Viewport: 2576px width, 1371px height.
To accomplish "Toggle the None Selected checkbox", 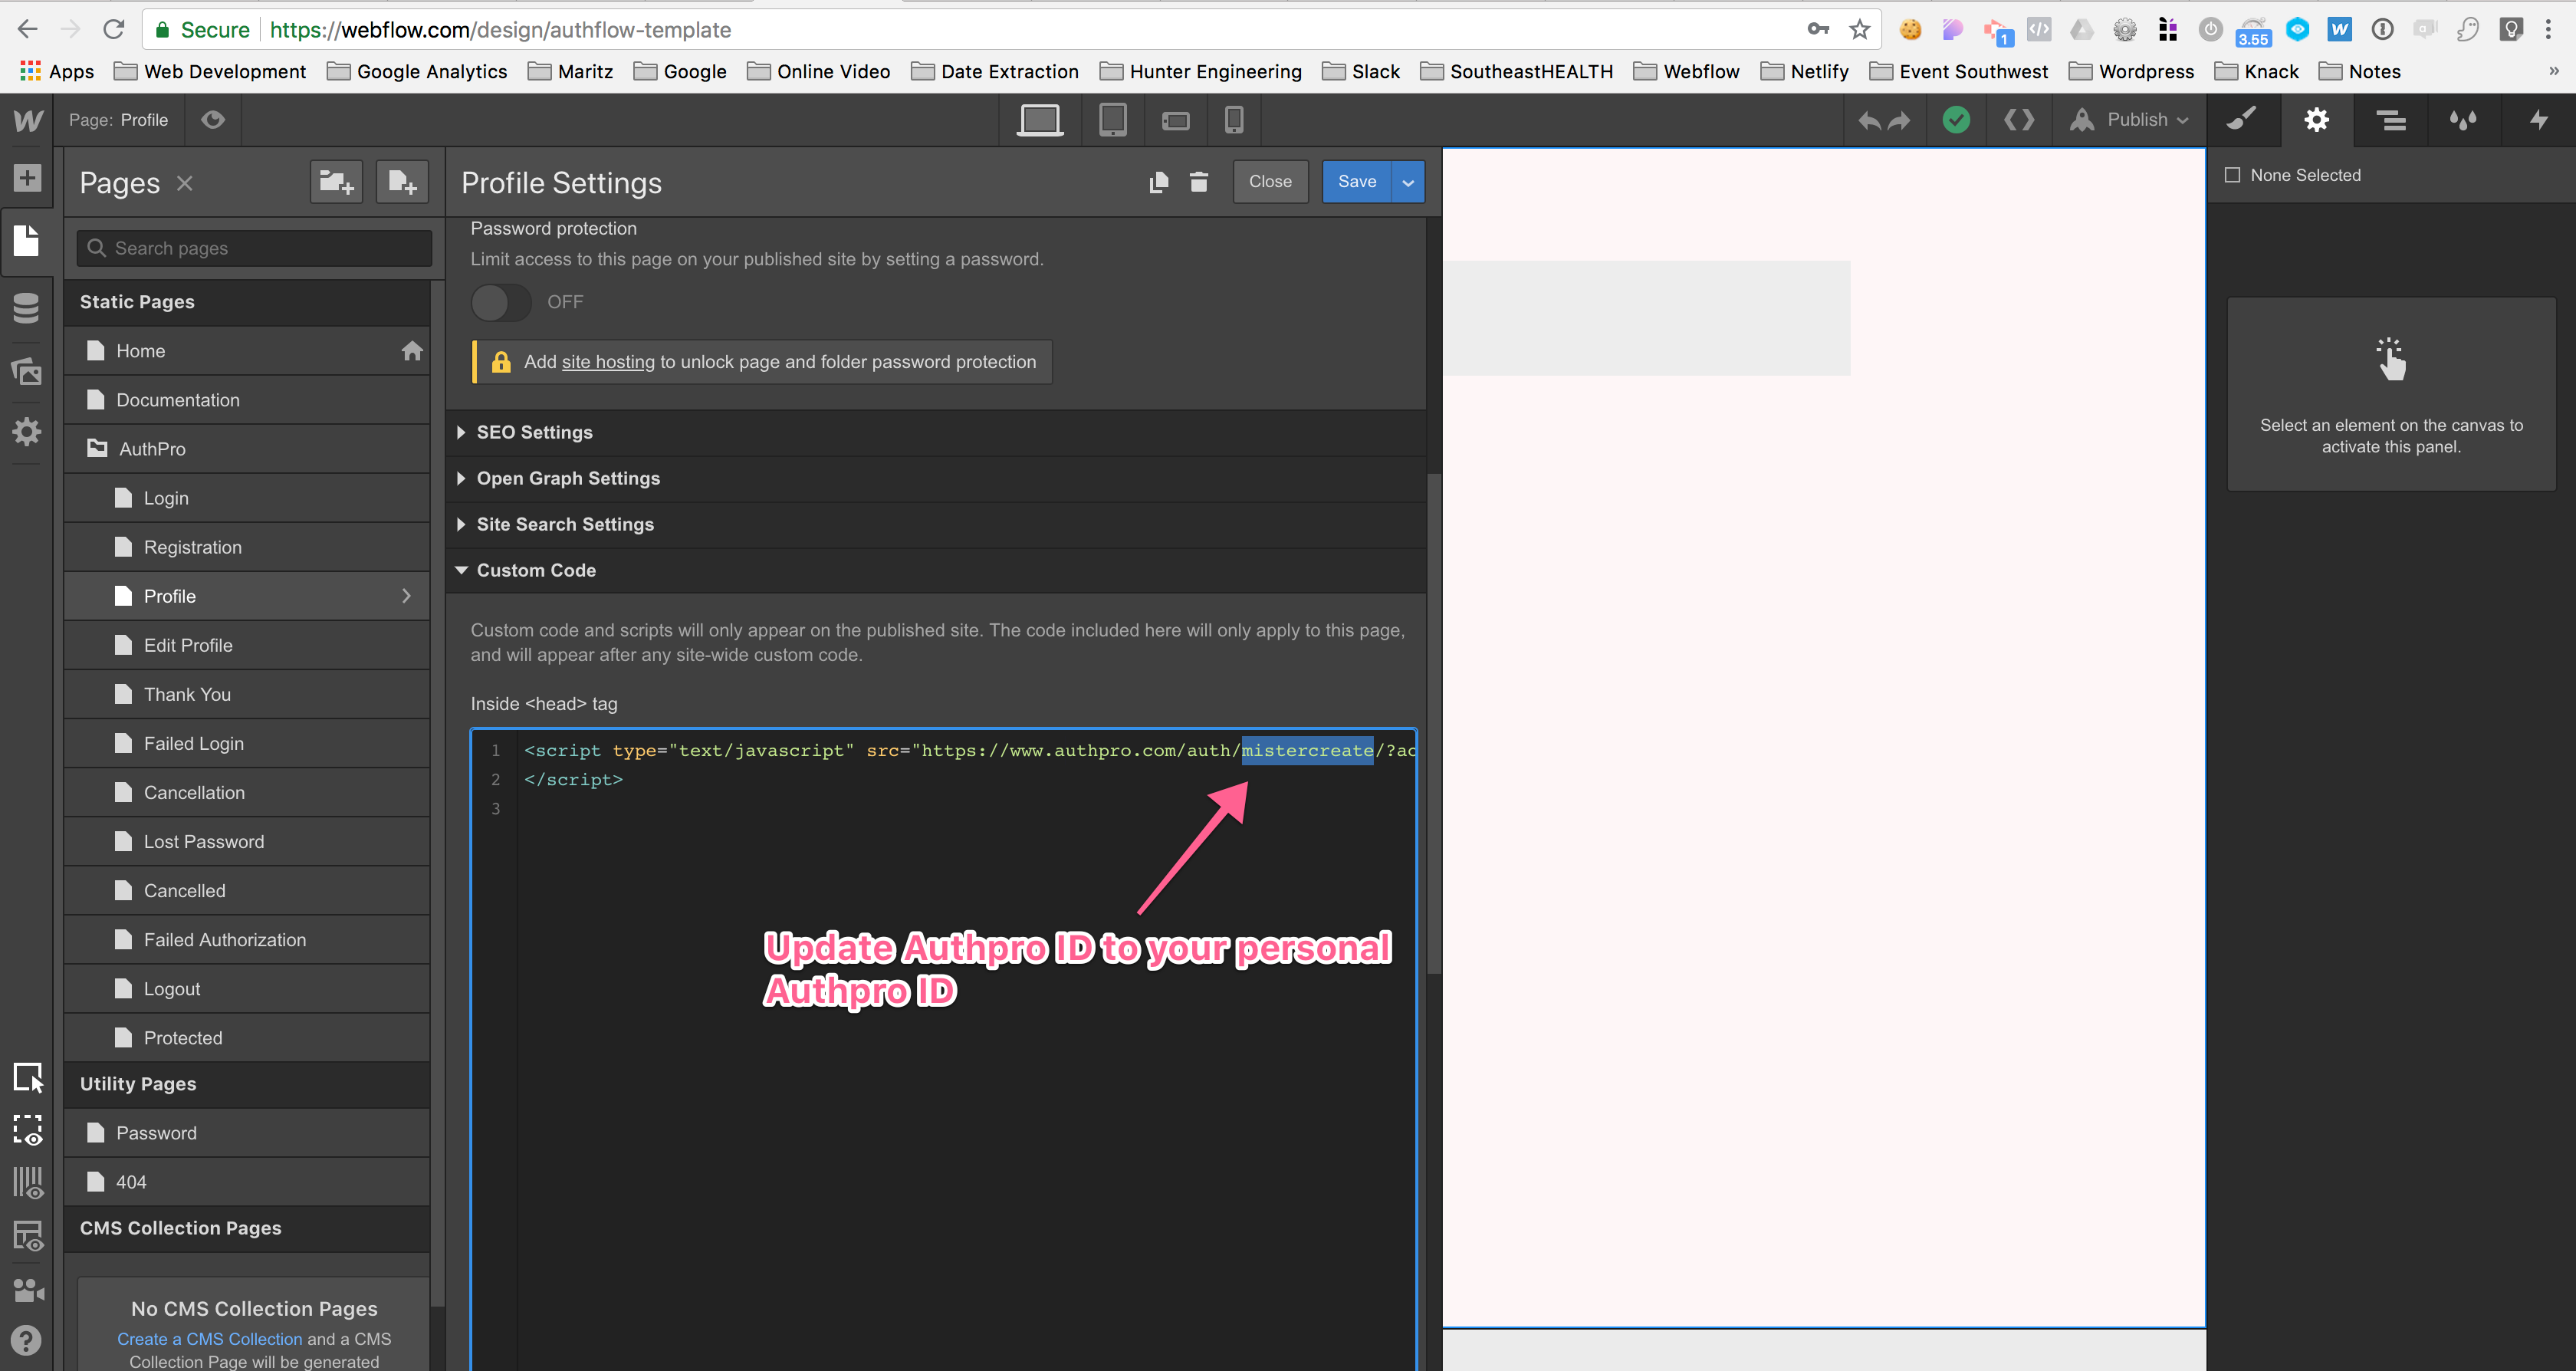I will pyautogui.click(x=2232, y=175).
